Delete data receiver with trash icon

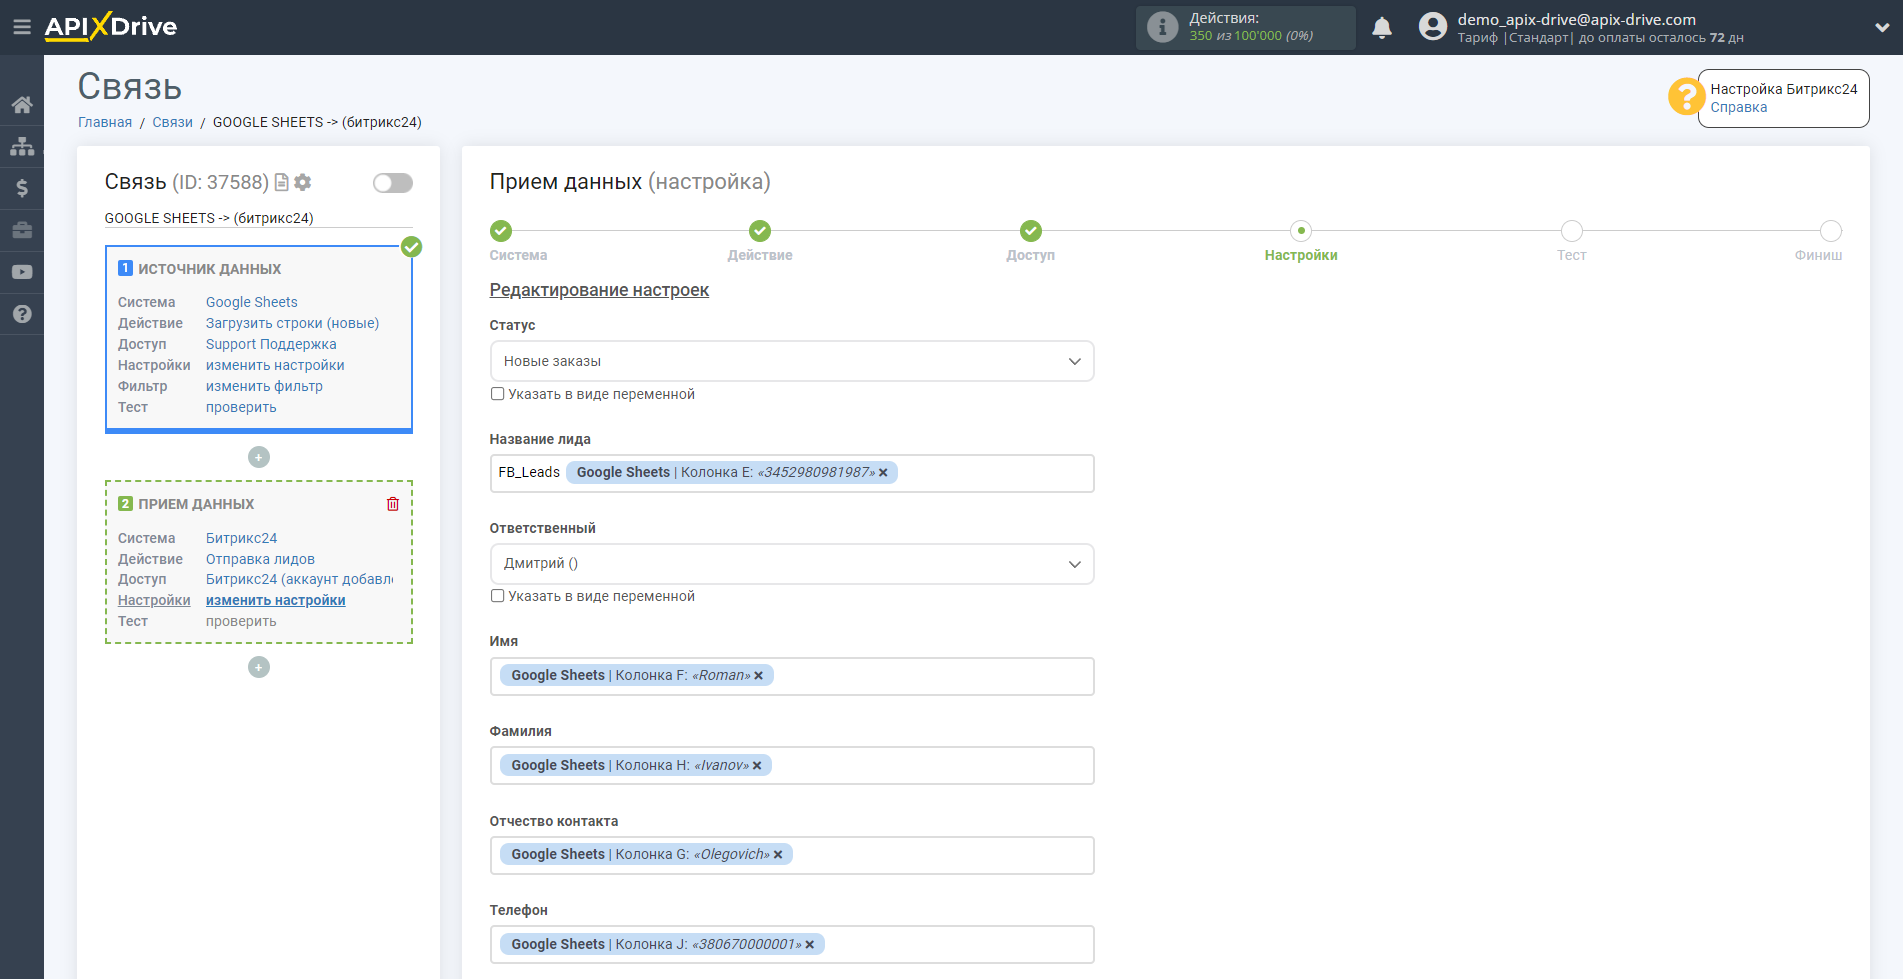point(393,504)
